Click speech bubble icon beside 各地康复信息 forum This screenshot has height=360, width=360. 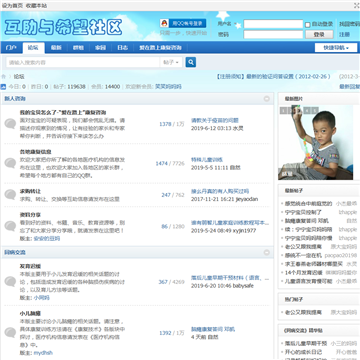[10, 163]
